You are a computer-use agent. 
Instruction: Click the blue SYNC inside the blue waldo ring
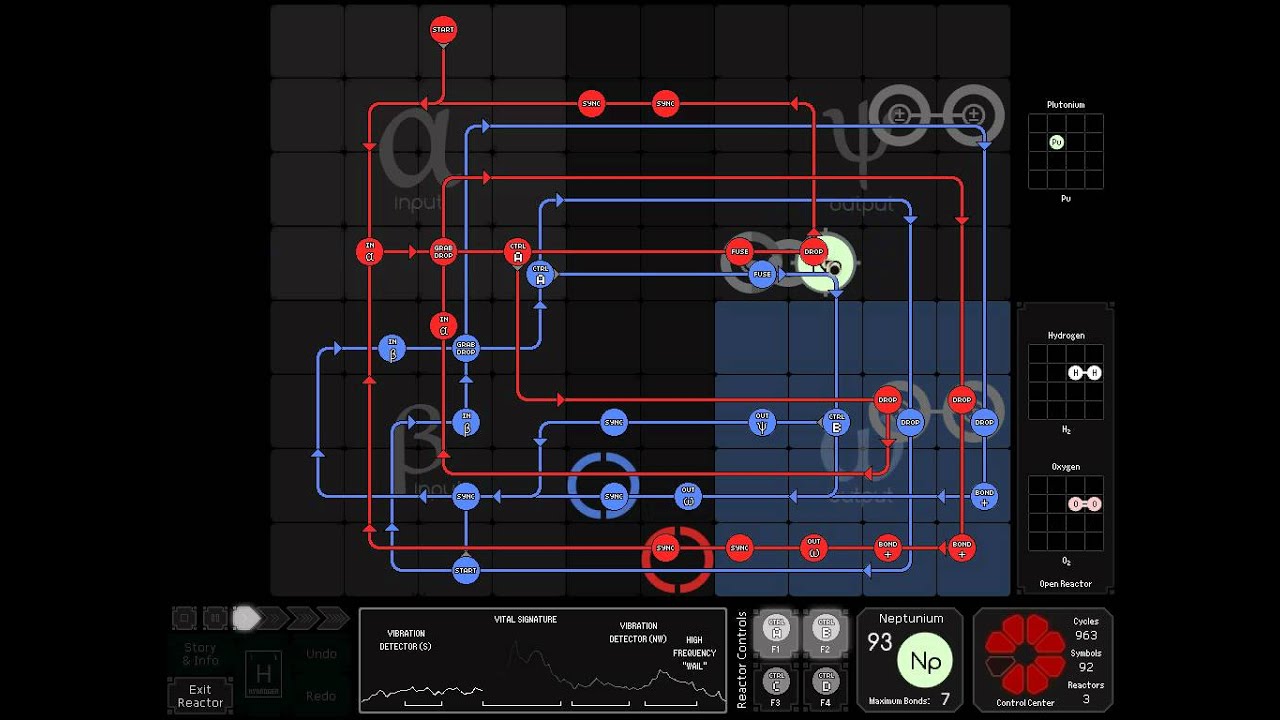(614, 496)
